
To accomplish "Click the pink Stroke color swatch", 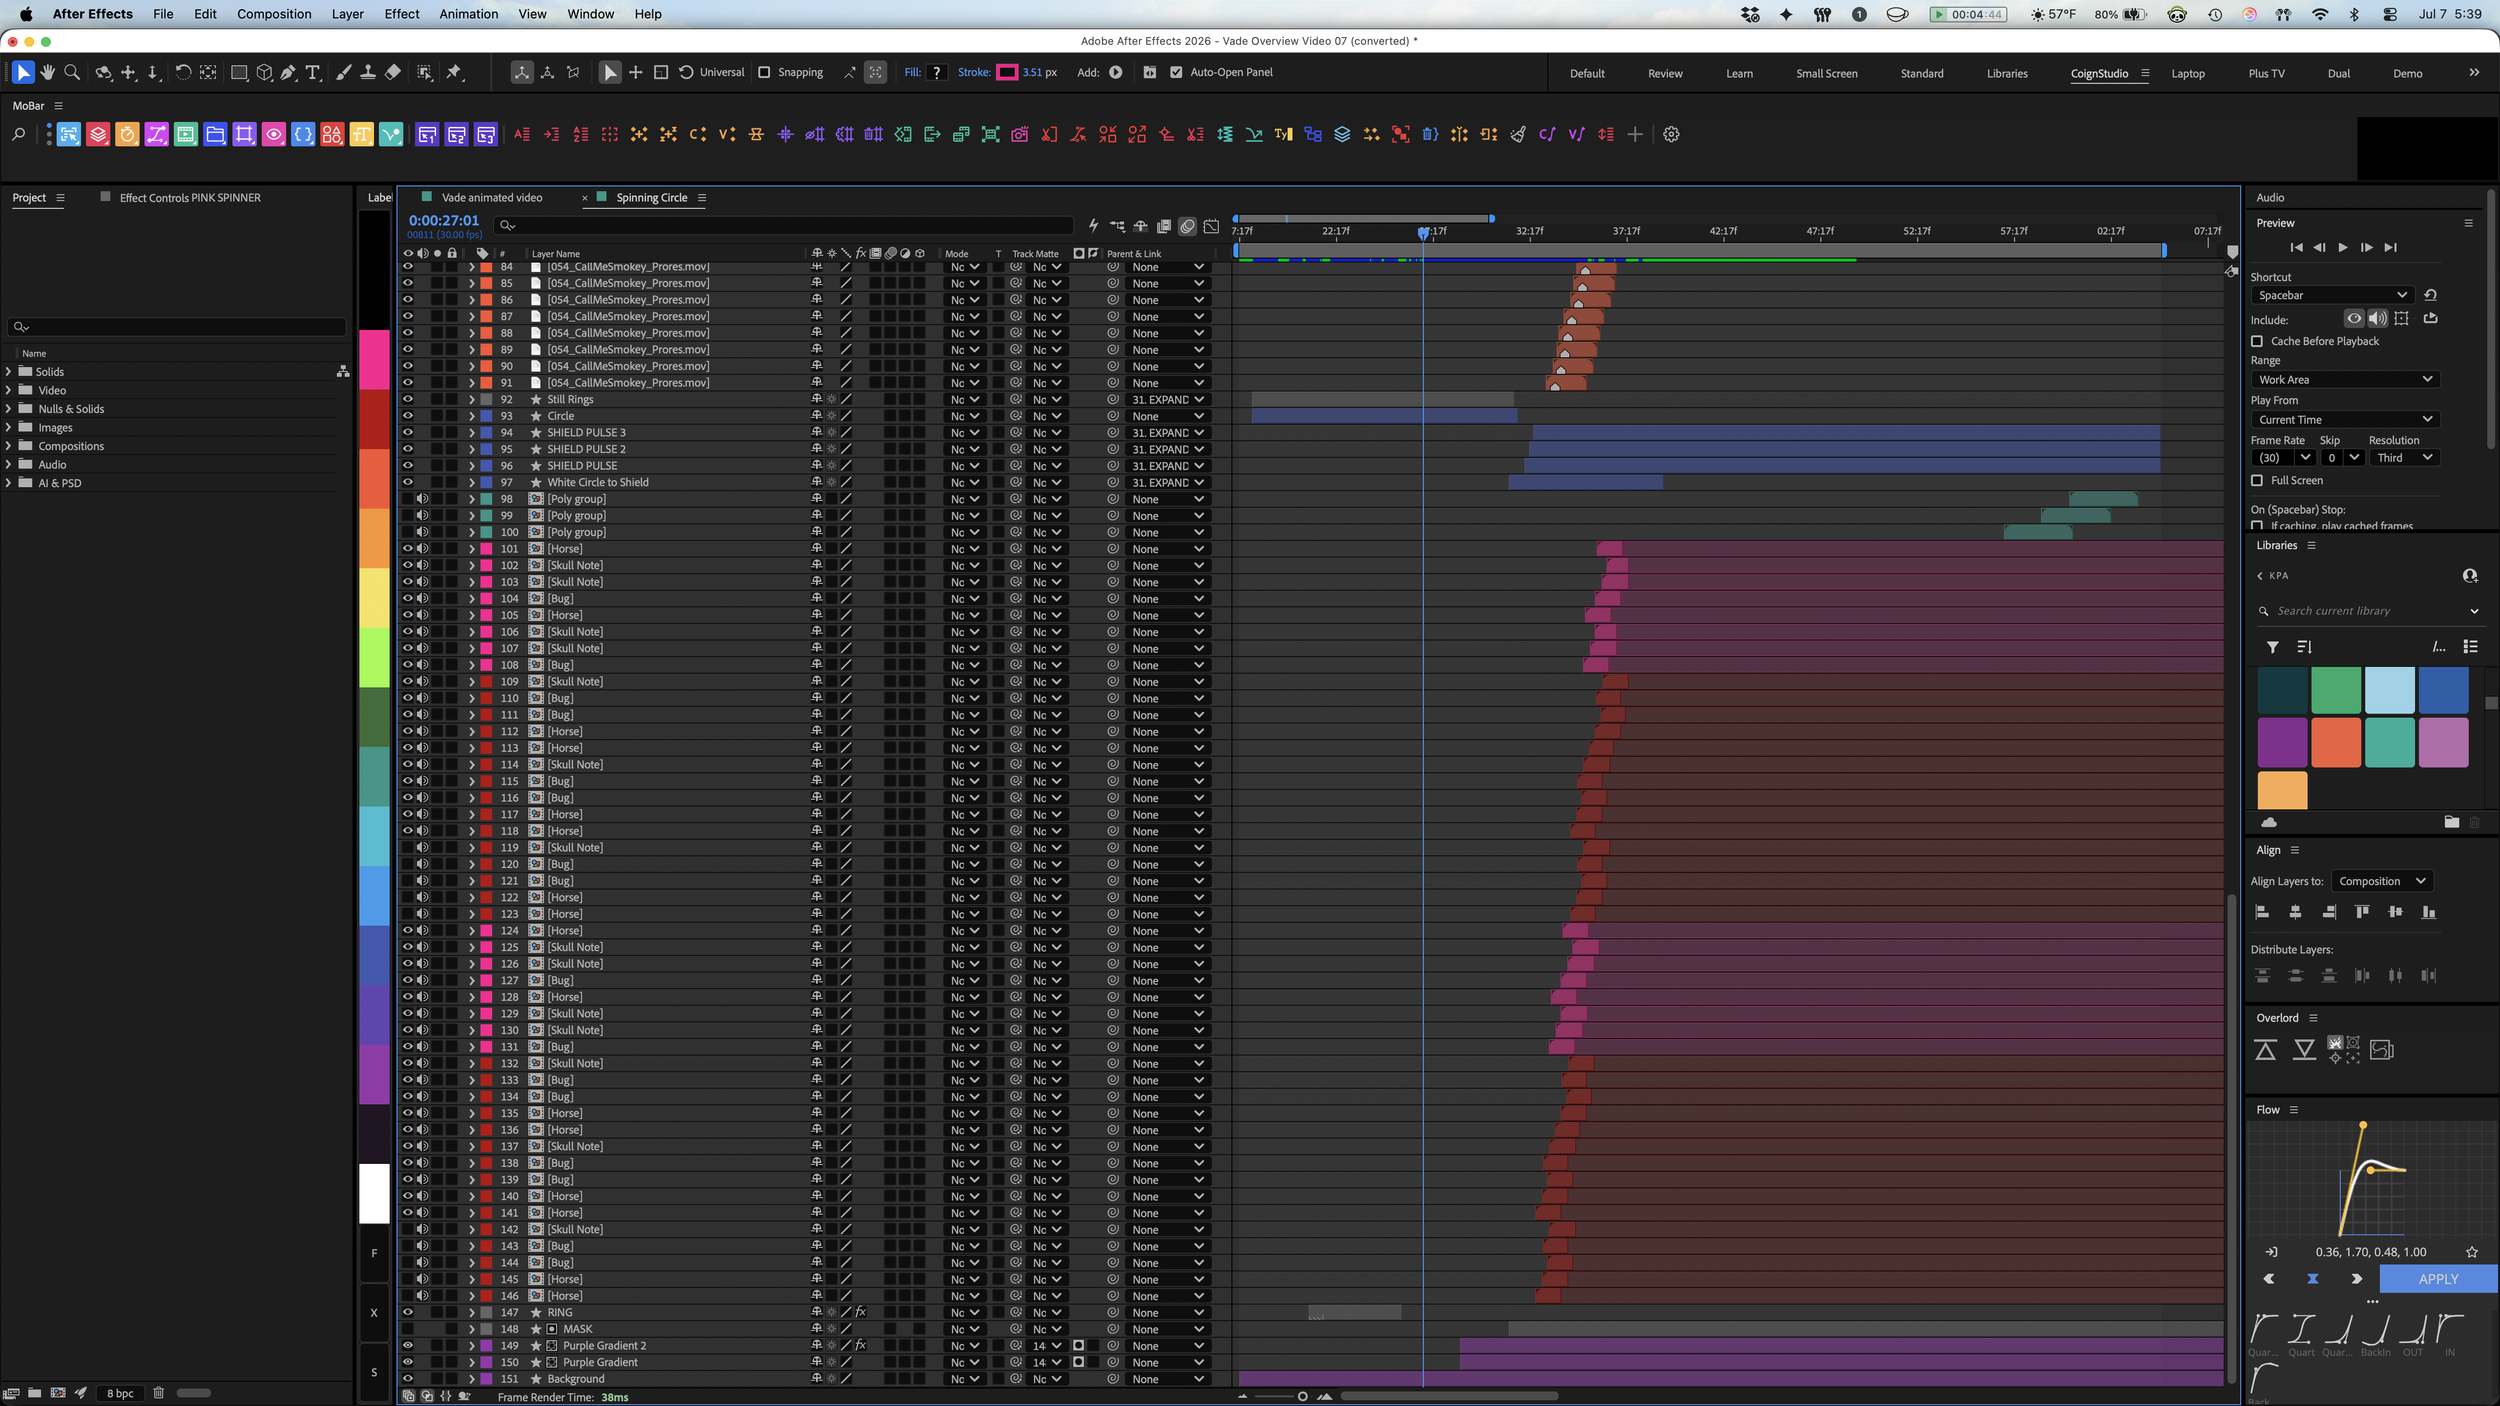I will [x=1007, y=73].
